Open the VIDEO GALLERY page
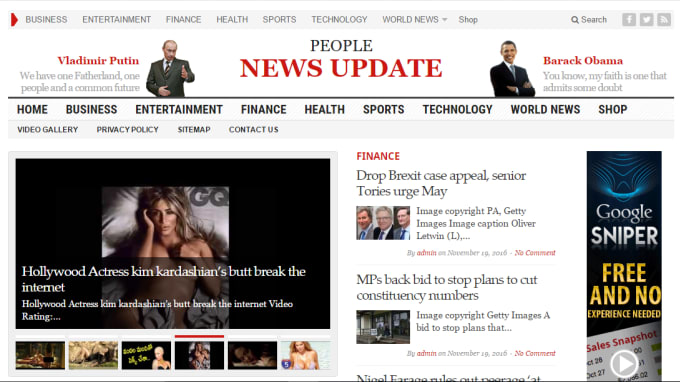 48,130
